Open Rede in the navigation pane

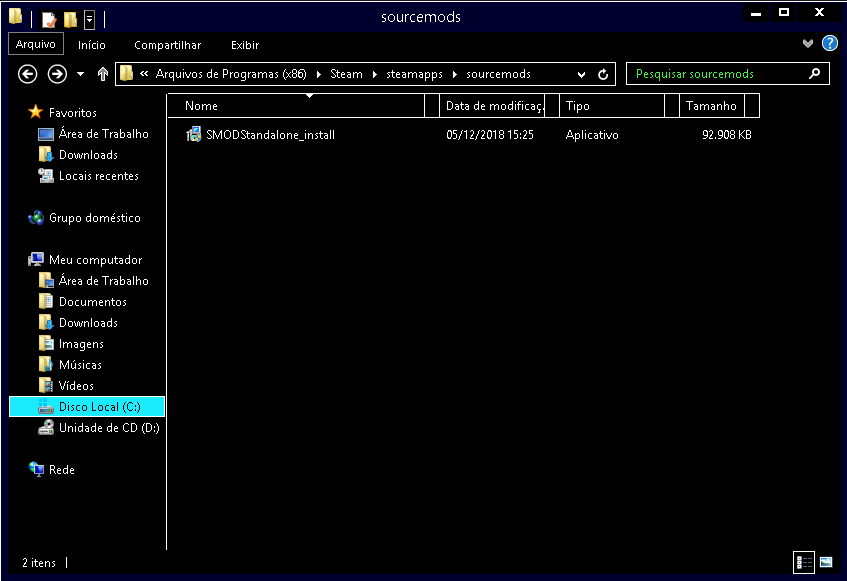tap(62, 470)
